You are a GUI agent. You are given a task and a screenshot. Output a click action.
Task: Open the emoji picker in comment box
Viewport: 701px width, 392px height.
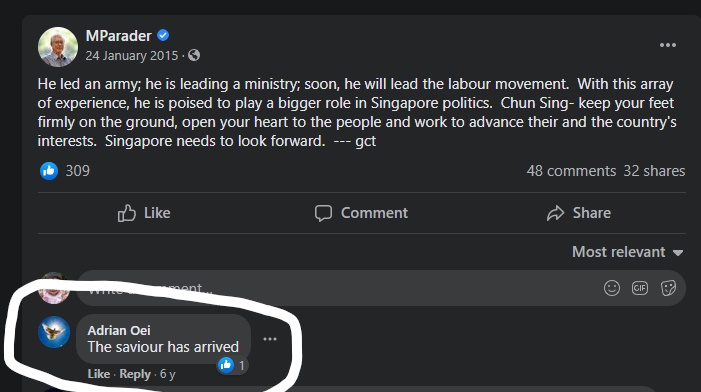(x=612, y=288)
